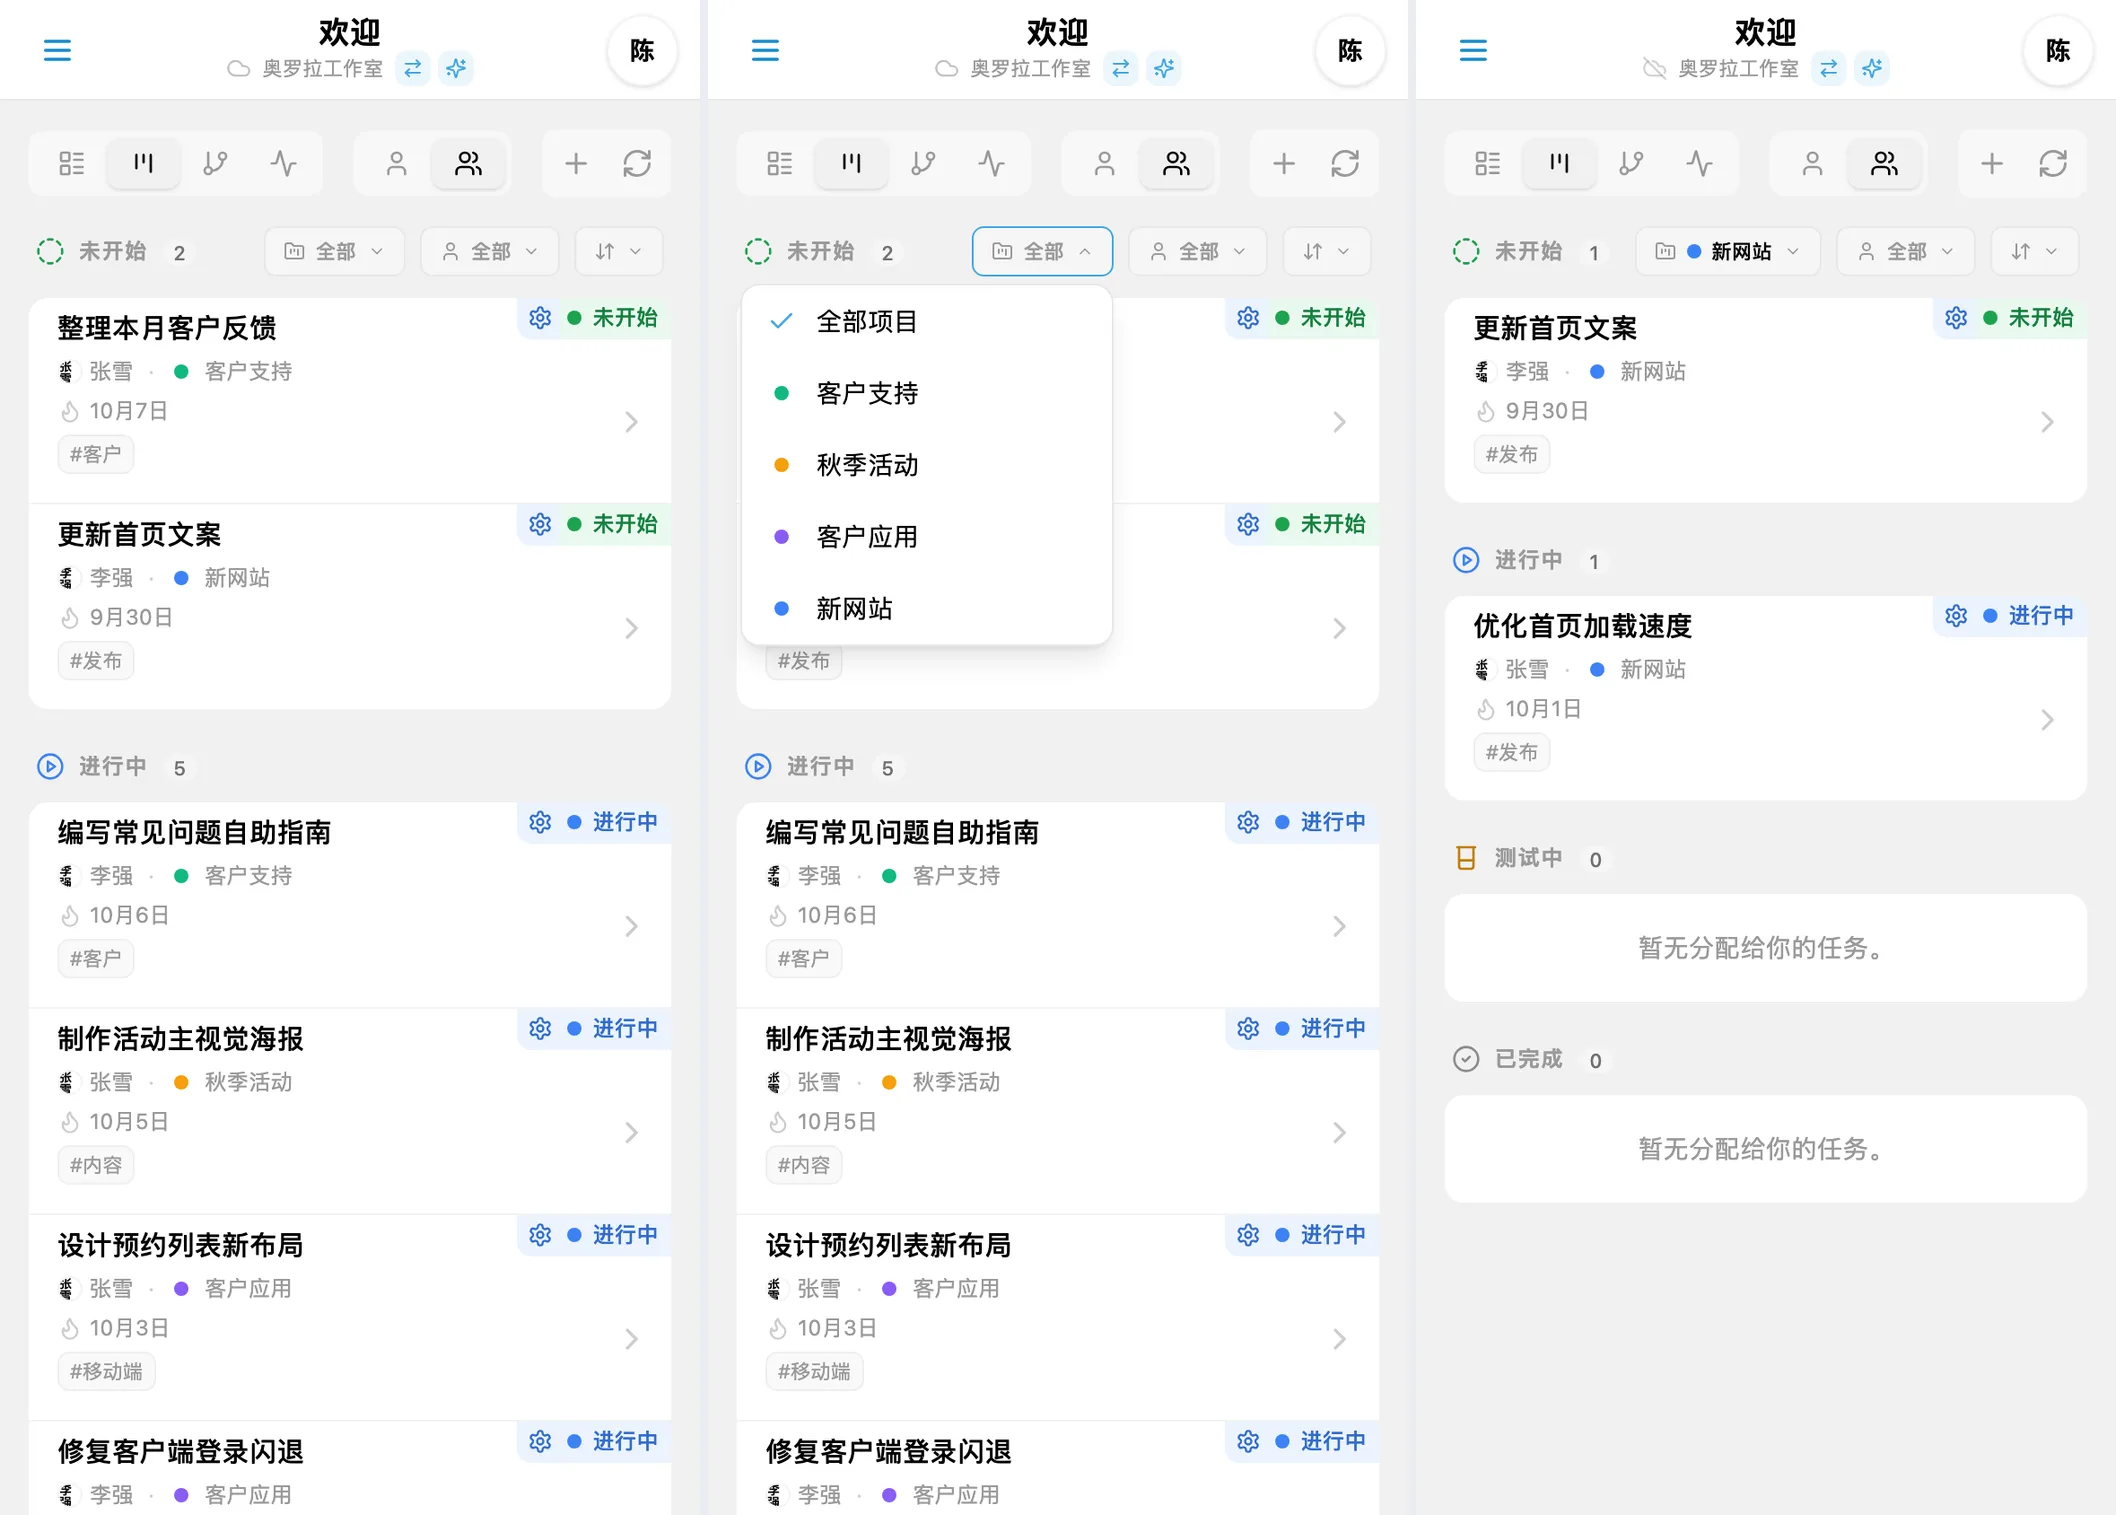Viewport: 2116px width, 1515px height.
Task: Change 未开始 status on 整理本月客户反馈
Action: (613, 318)
